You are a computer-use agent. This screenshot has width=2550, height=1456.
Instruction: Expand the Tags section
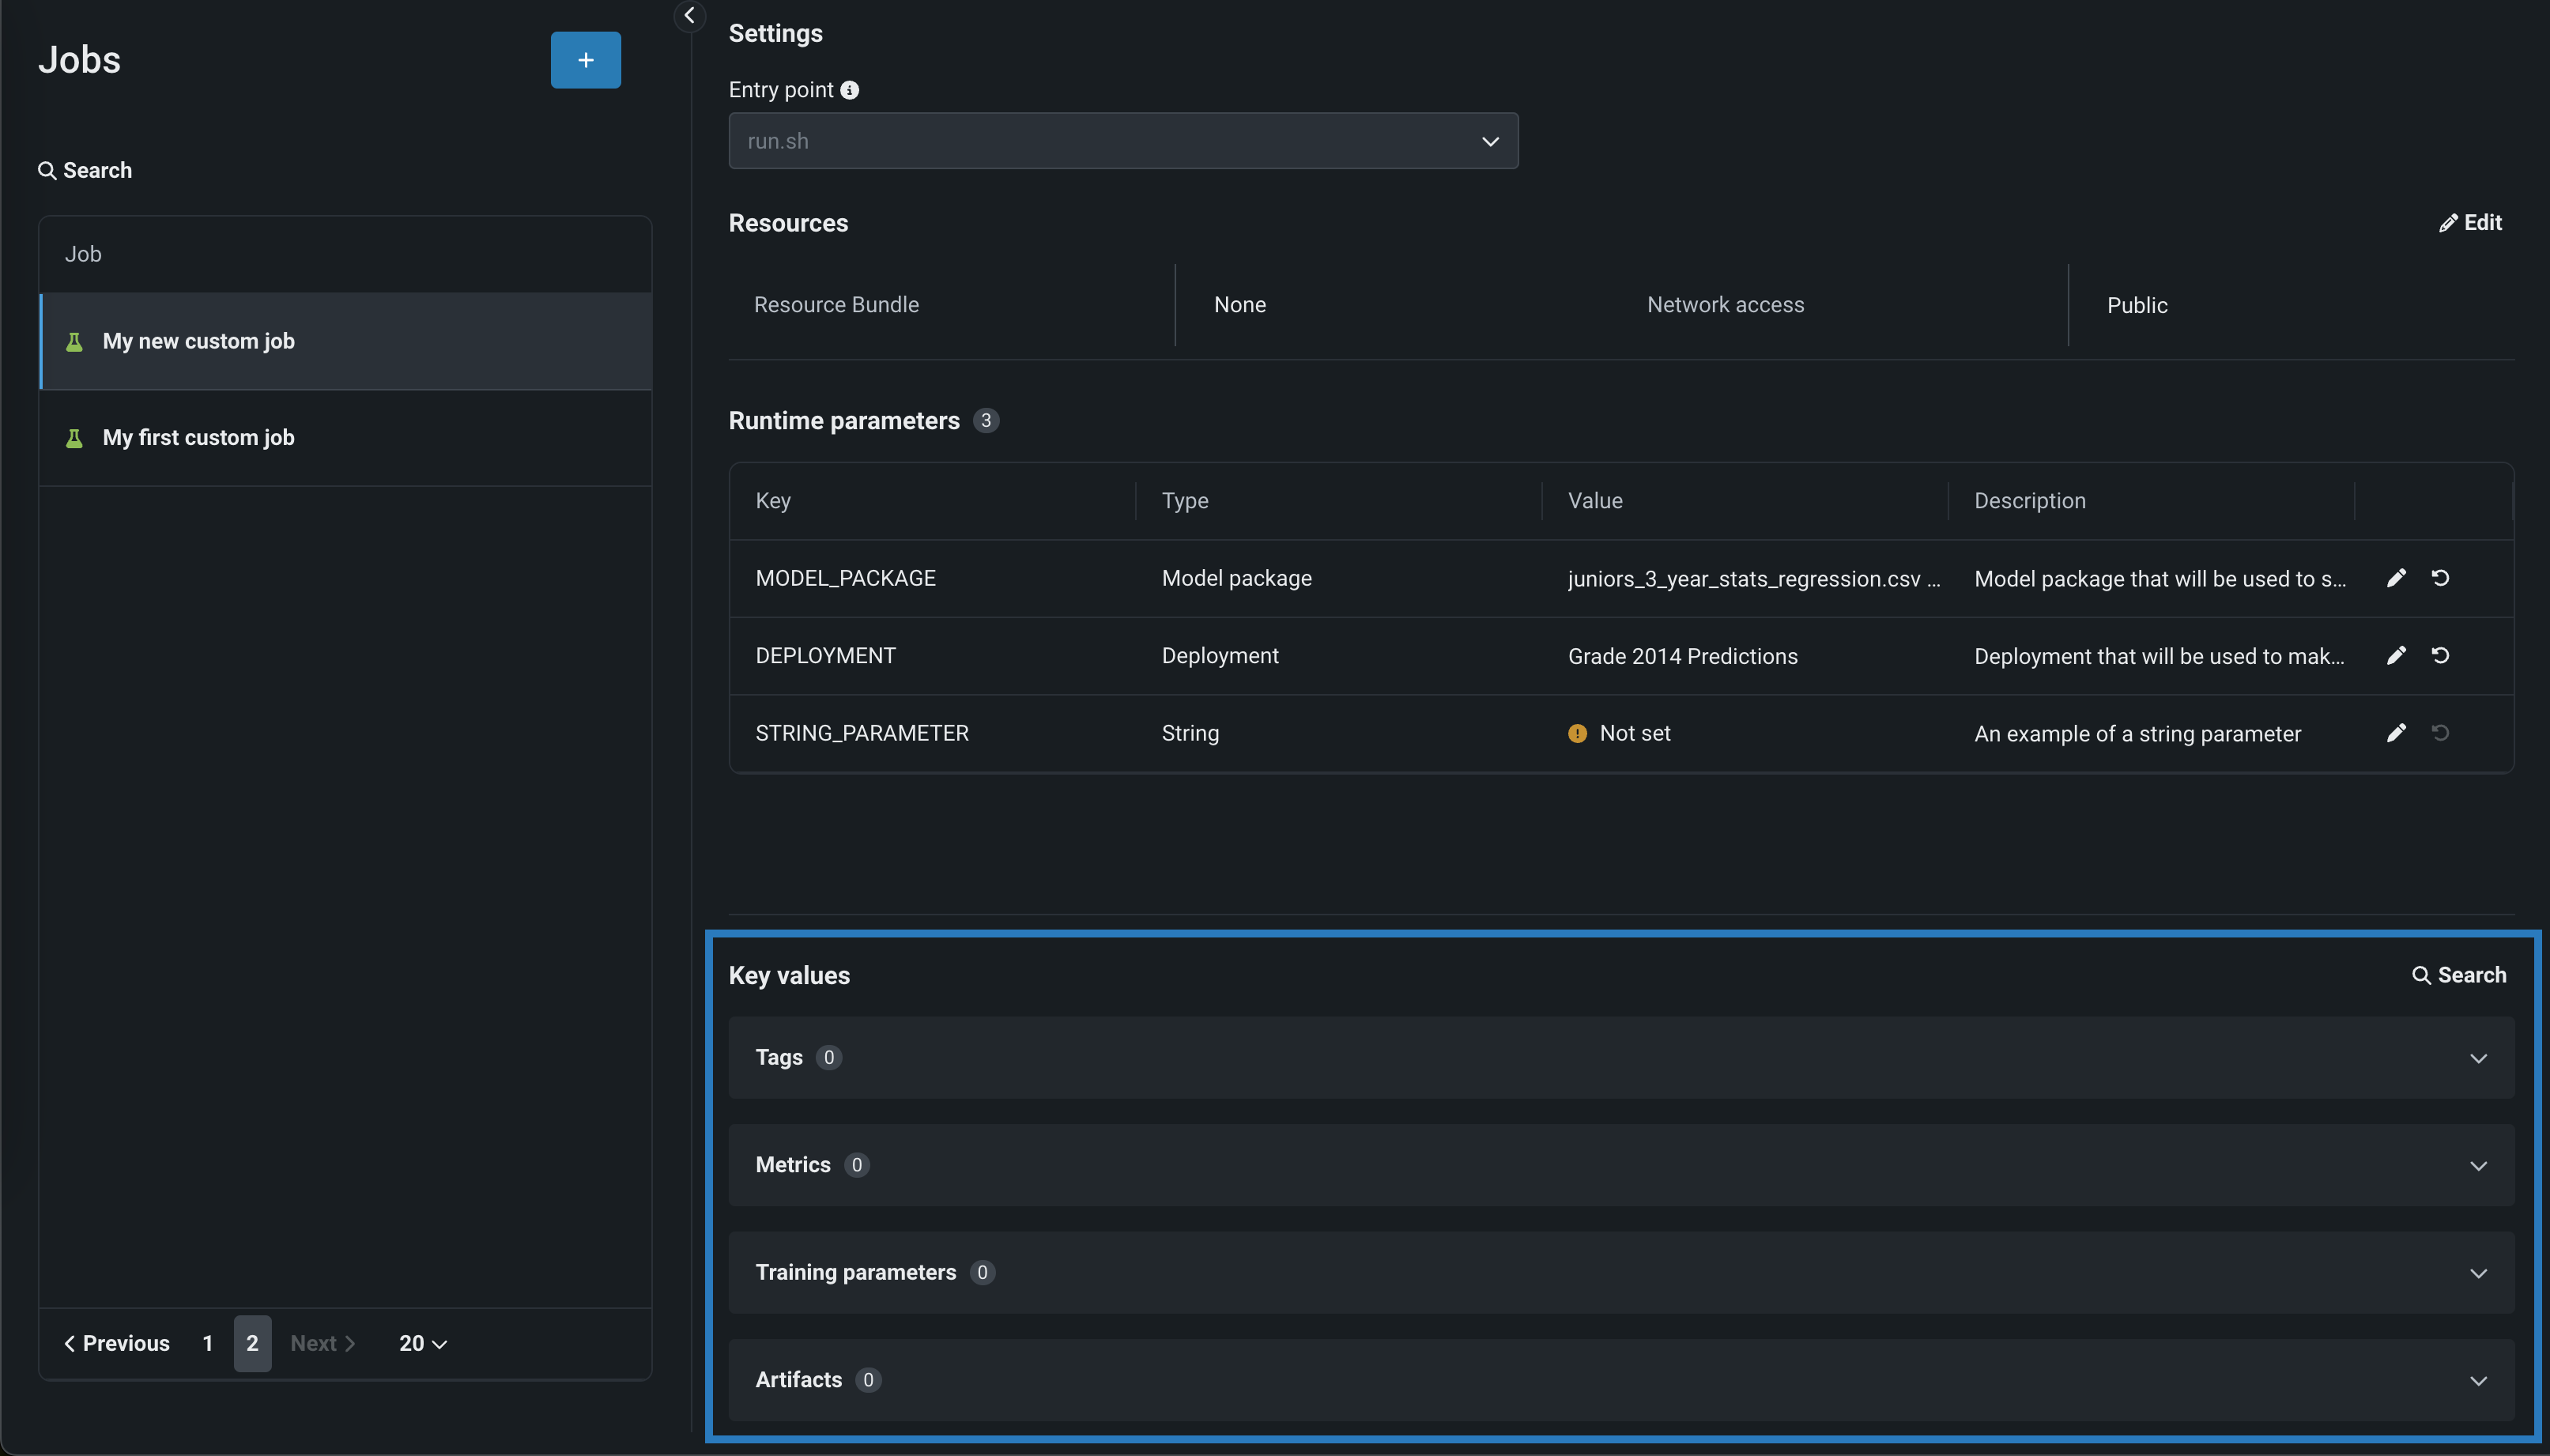pos(2478,1058)
